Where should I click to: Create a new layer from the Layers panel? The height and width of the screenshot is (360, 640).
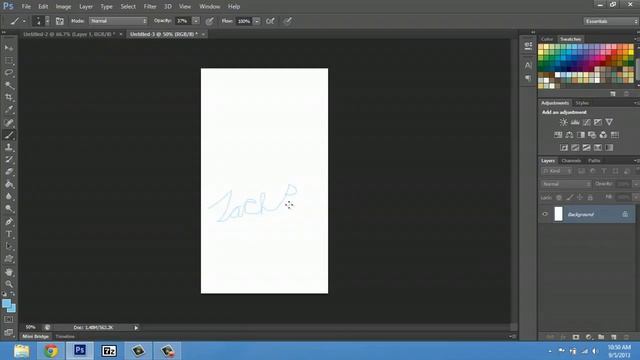click(x=613, y=337)
